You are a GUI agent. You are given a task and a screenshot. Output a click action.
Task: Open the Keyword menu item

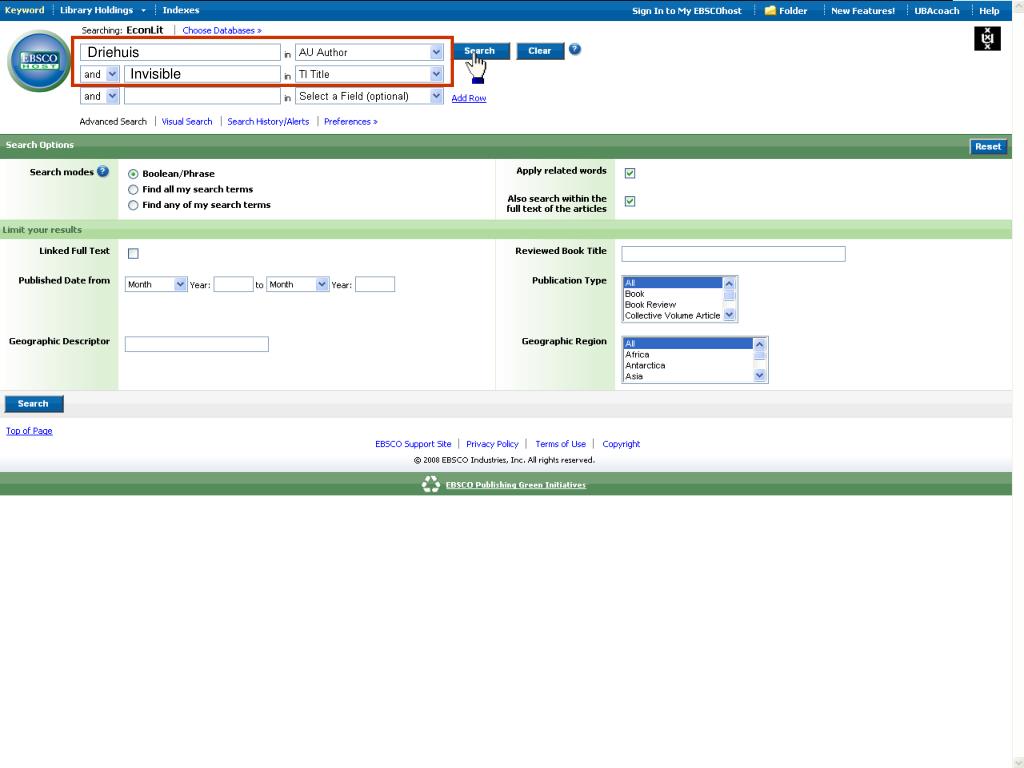(24, 10)
